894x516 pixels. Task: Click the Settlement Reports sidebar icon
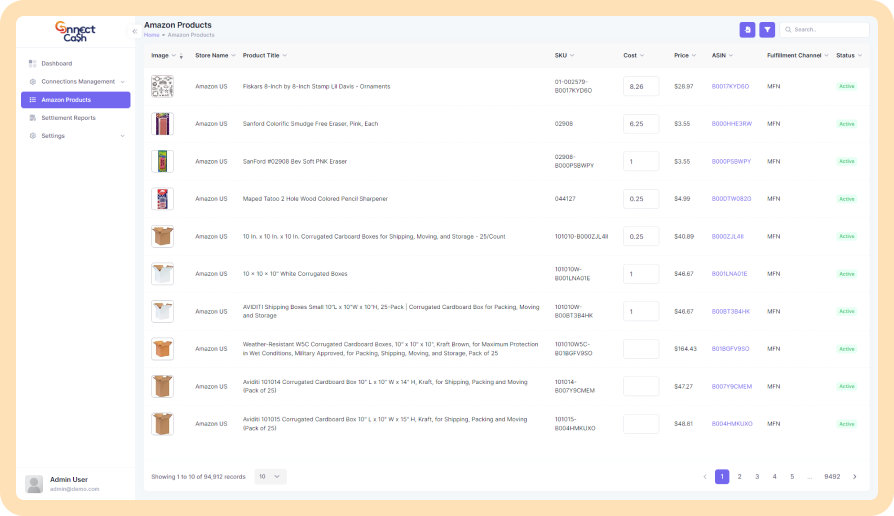click(x=33, y=118)
